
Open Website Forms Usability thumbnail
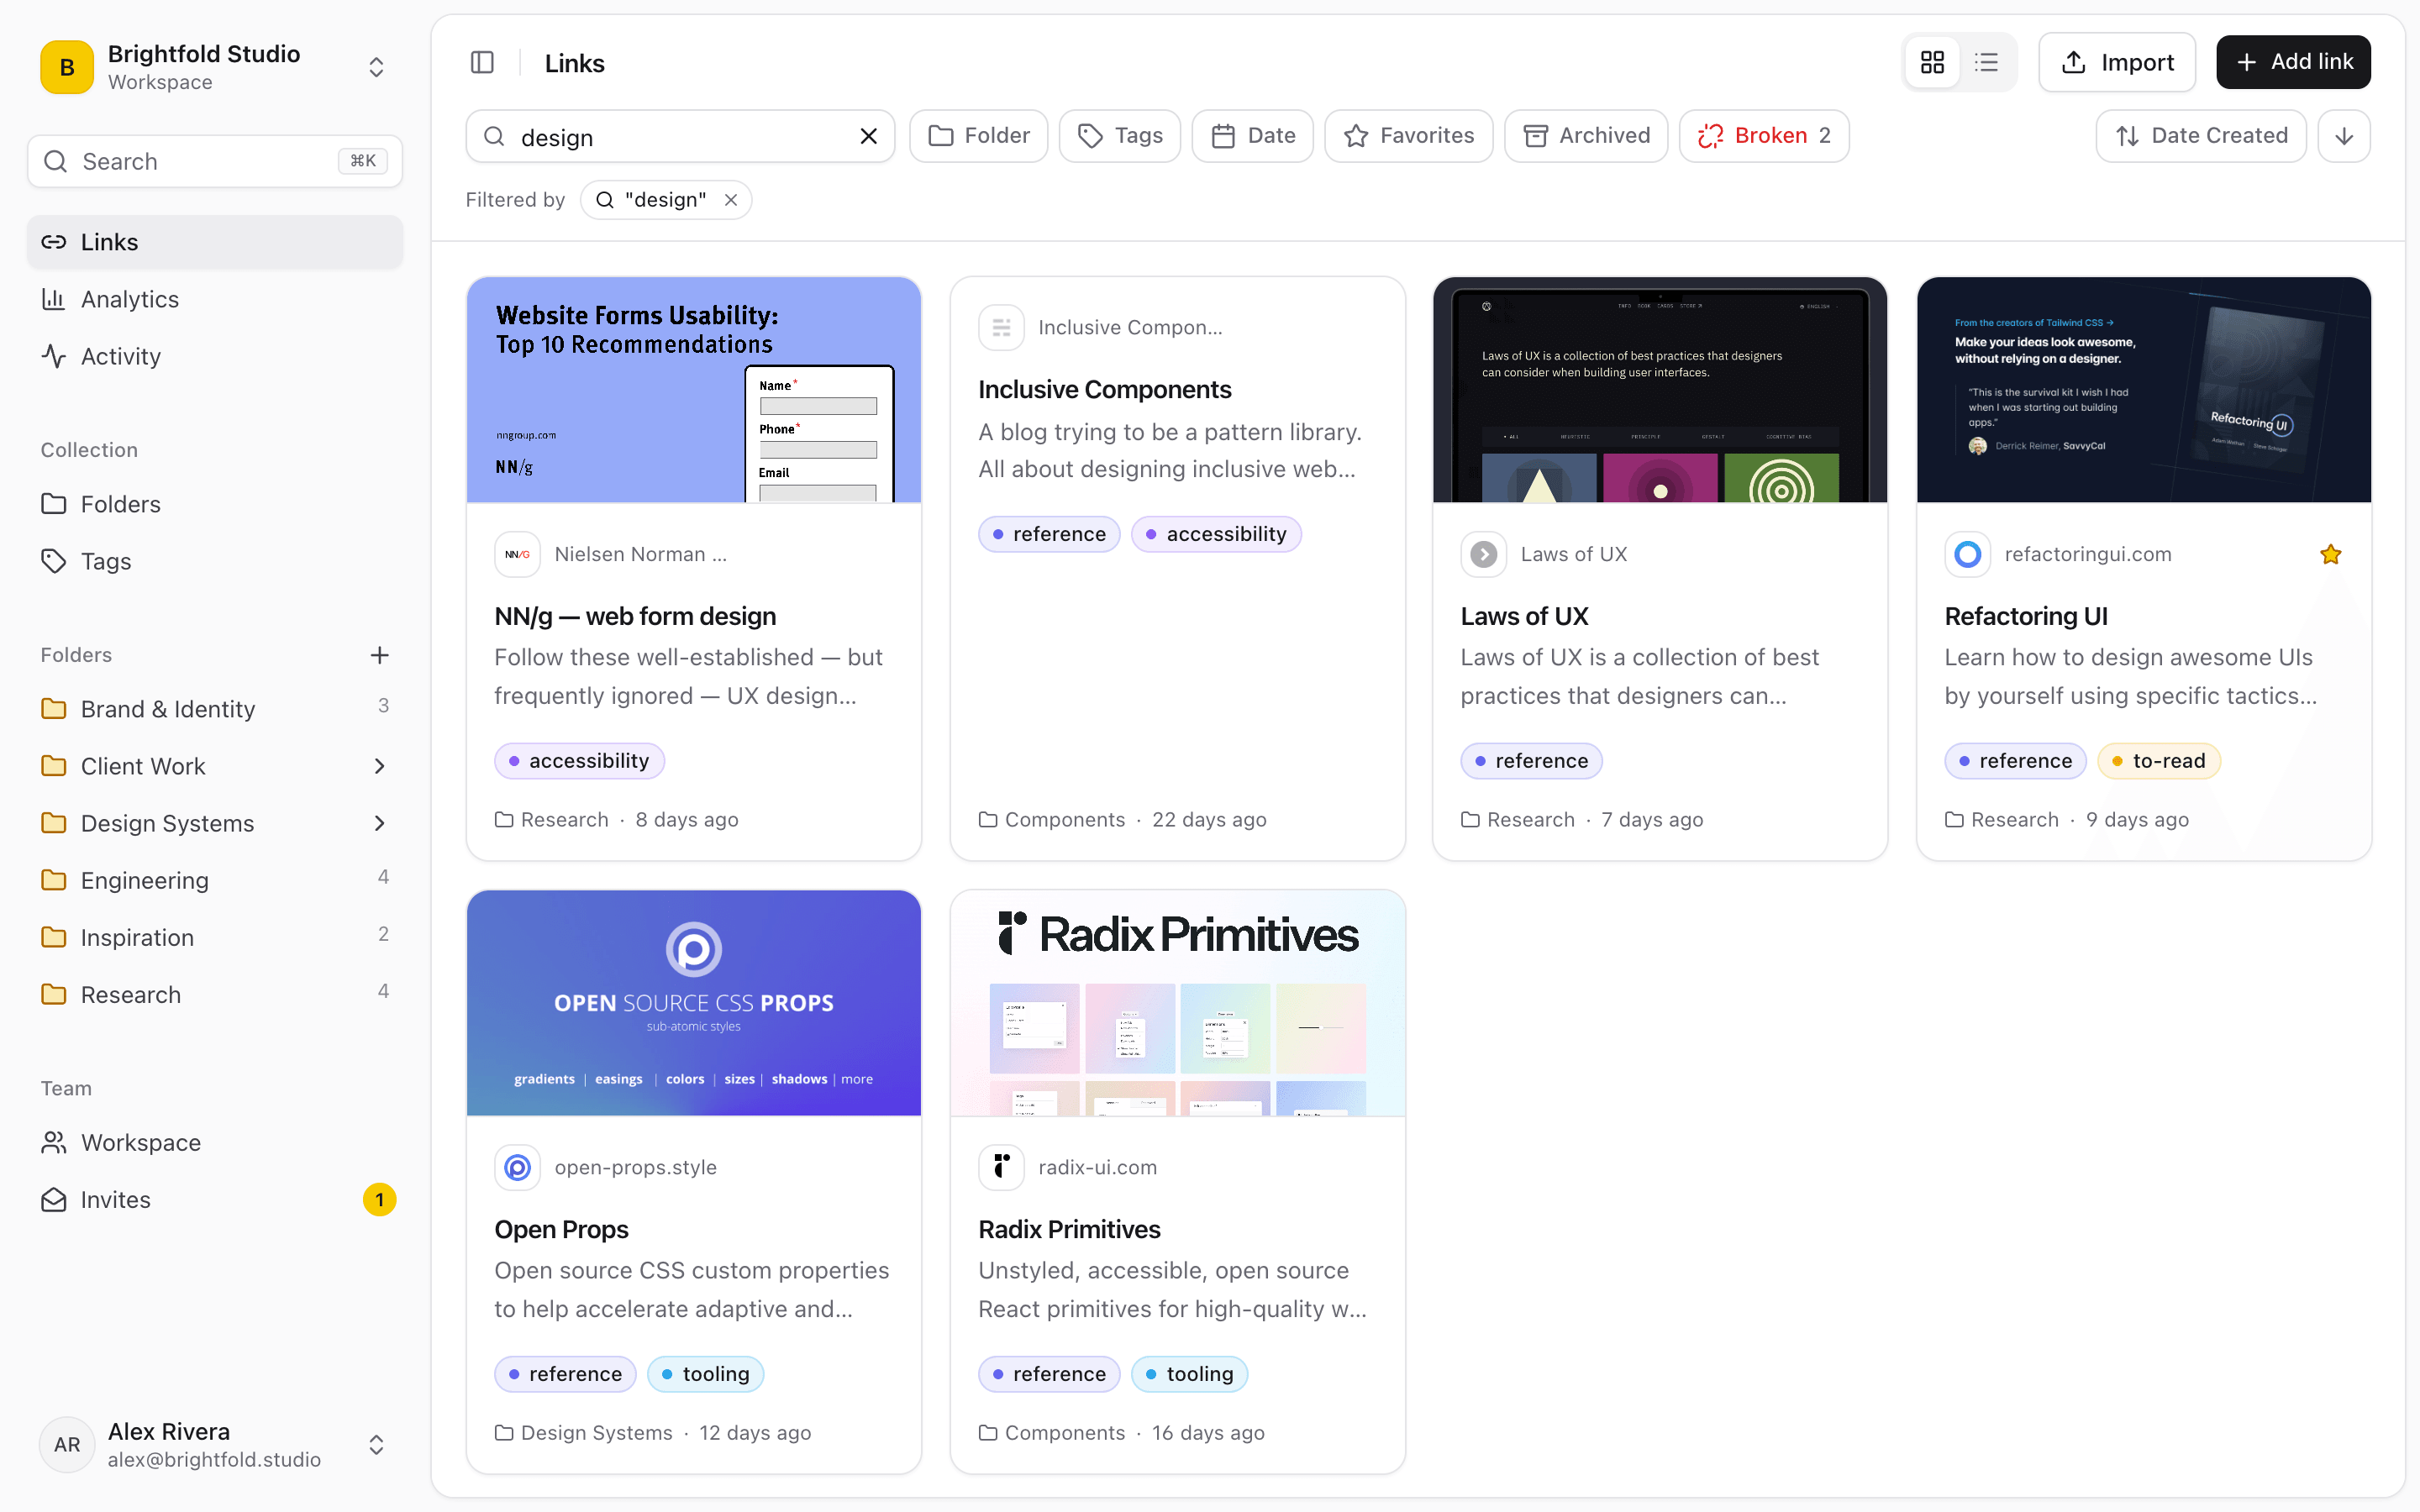tap(693, 390)
